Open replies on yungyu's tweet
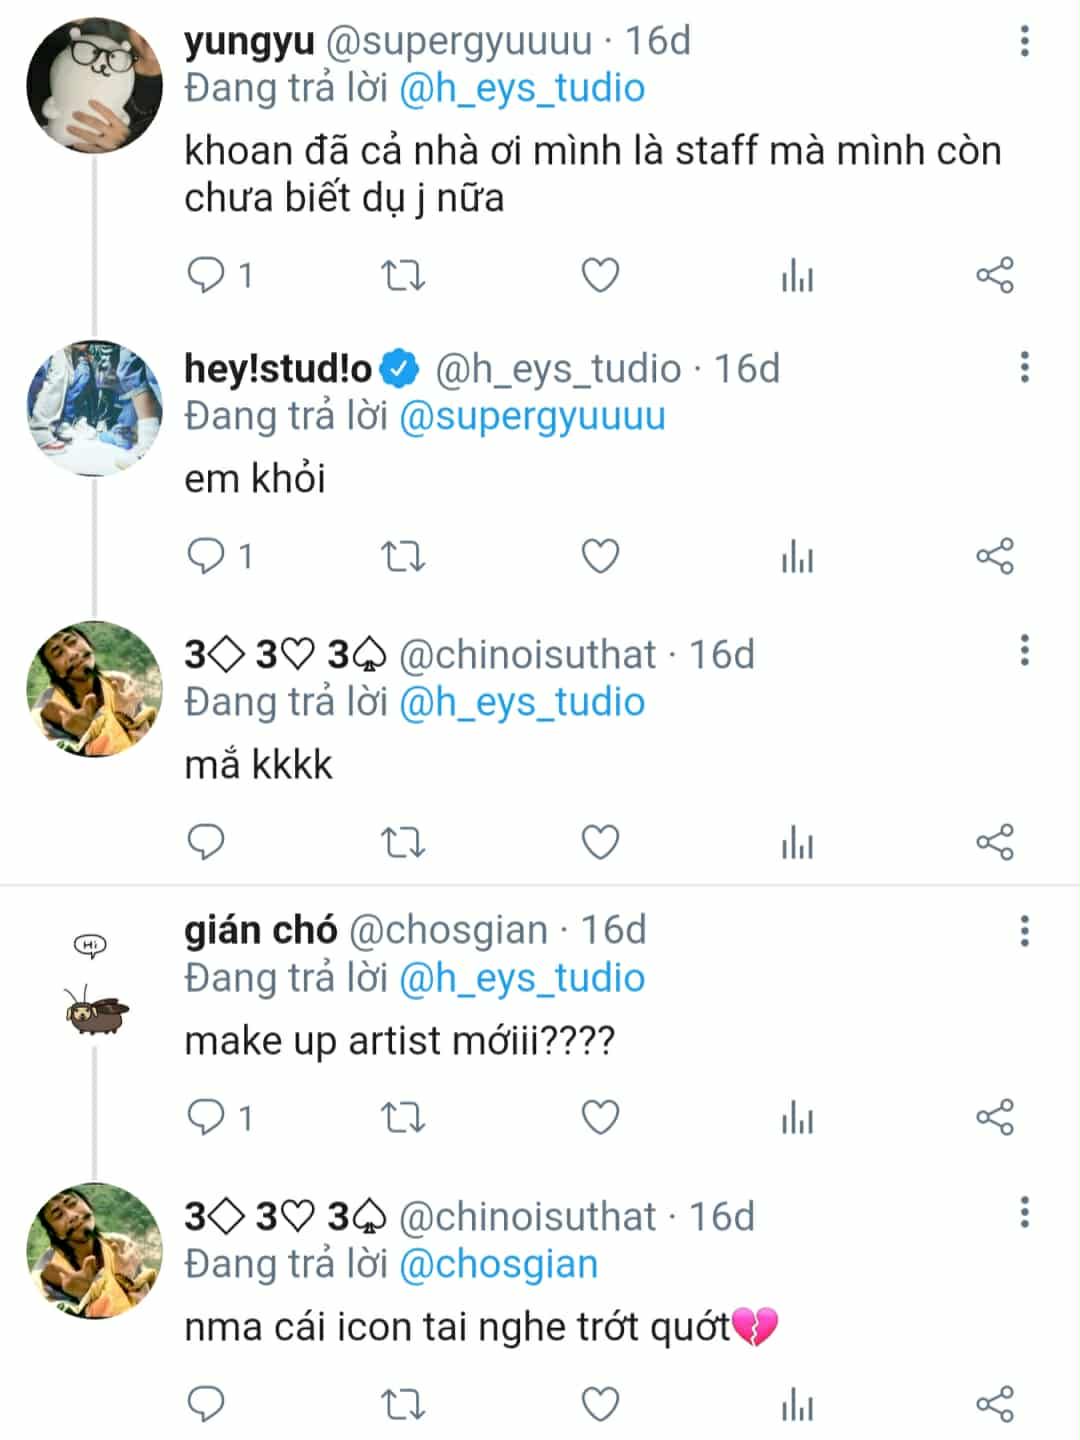Viewport: 1080px width, 1440px height. pos(207,275)
